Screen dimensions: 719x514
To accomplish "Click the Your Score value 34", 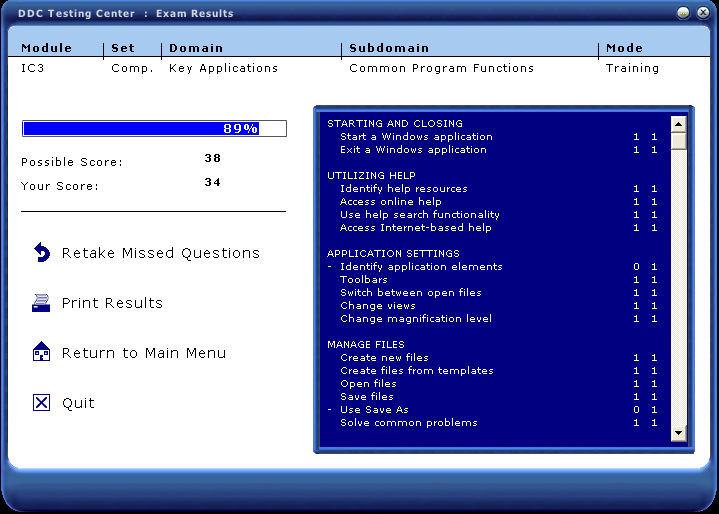I will coord(213,182).
